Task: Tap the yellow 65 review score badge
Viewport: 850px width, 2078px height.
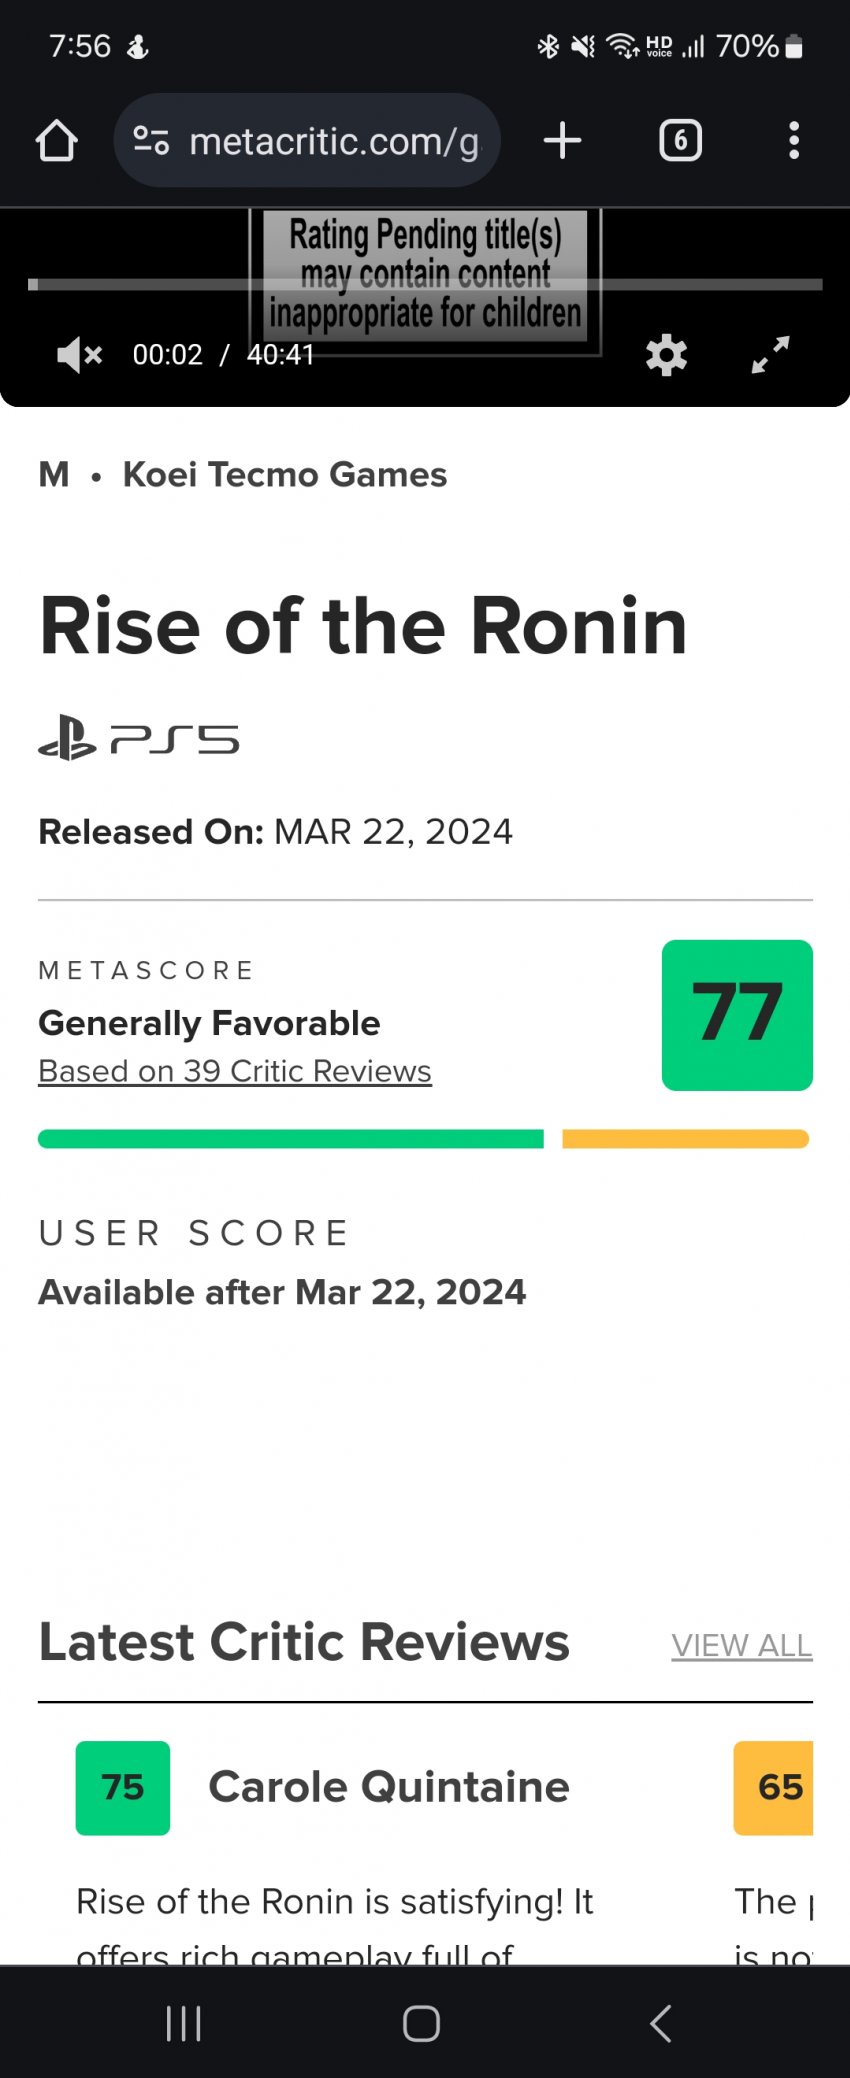Action: [775, 1788]
